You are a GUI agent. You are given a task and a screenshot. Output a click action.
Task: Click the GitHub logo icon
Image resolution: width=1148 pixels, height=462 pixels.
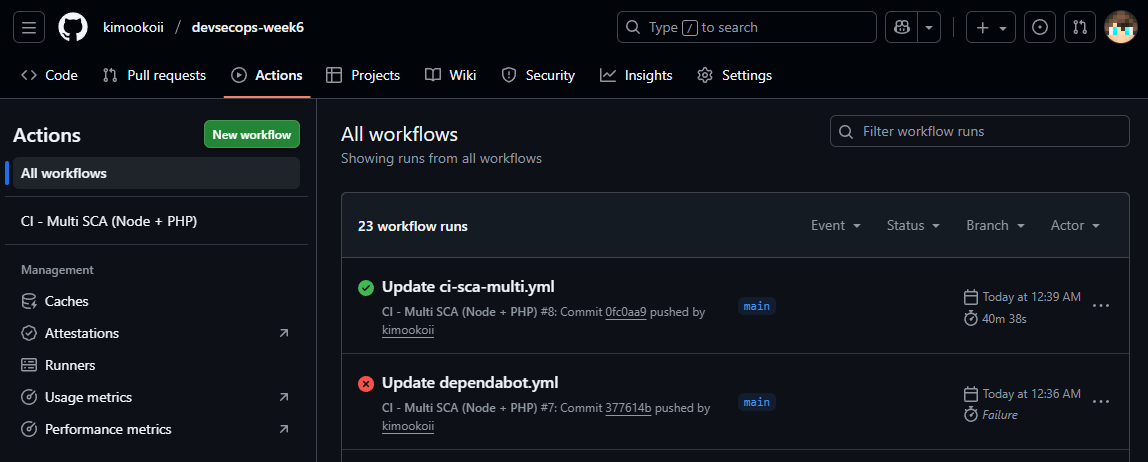pos(73,28)
